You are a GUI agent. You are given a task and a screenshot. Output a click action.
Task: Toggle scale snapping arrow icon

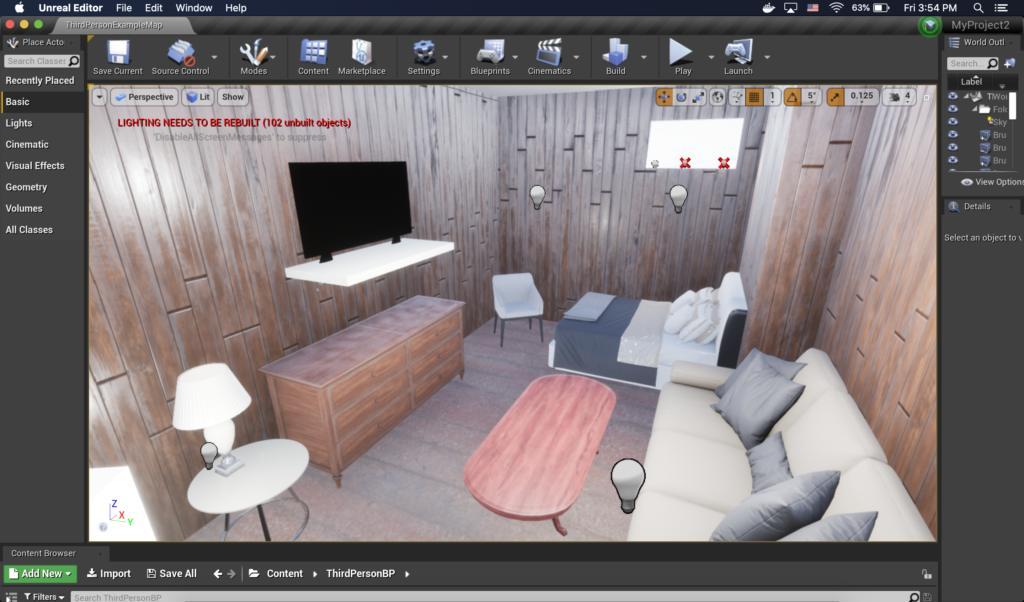[x=835, y=97]
